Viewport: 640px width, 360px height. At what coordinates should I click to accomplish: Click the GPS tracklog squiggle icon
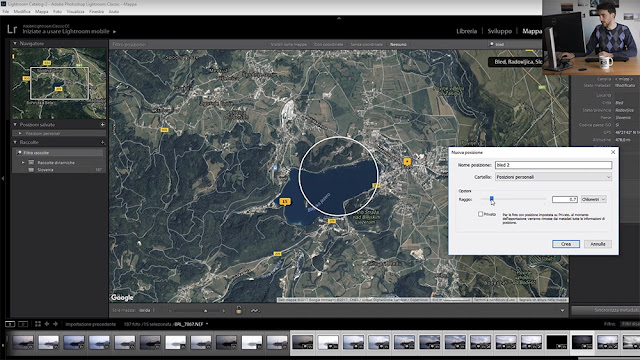[x=255, y=311]
